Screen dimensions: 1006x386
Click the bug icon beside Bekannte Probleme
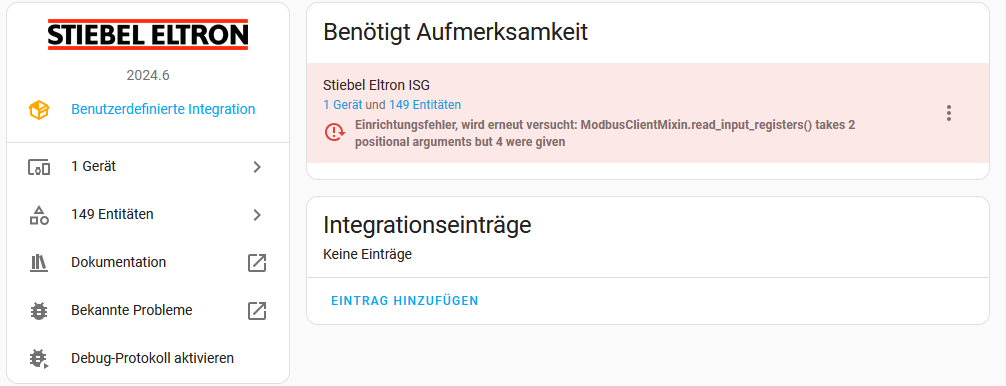coord(38,311)
